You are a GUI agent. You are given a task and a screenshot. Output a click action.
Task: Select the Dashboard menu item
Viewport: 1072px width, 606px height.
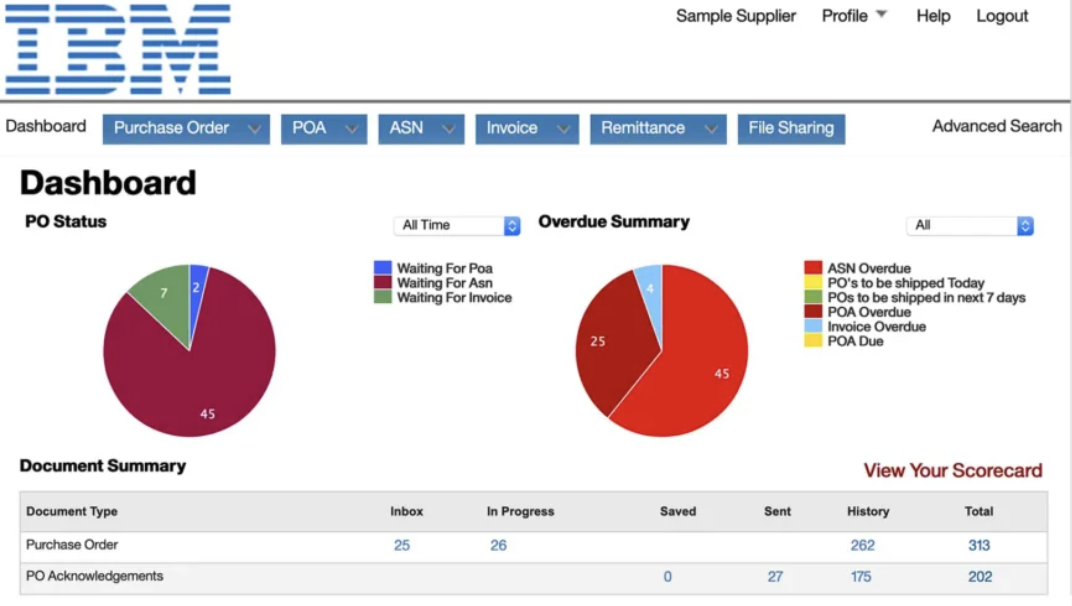pyautogui.click(x=44, y=126)
